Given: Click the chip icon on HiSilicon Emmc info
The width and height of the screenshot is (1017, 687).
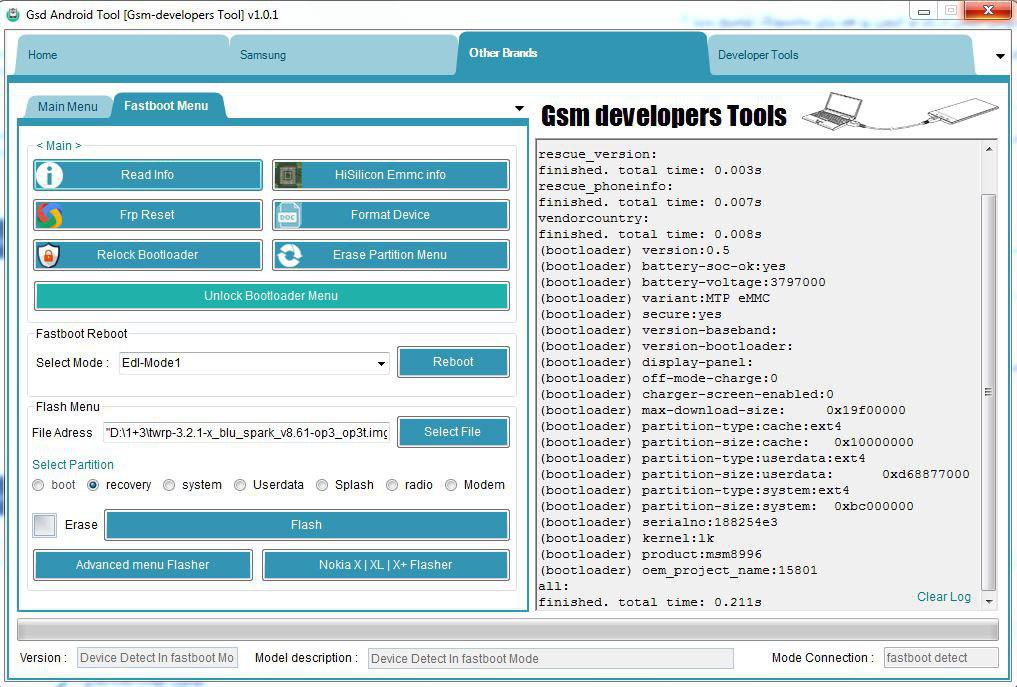Looking at the screenshot, I should [x=289, y=175].
